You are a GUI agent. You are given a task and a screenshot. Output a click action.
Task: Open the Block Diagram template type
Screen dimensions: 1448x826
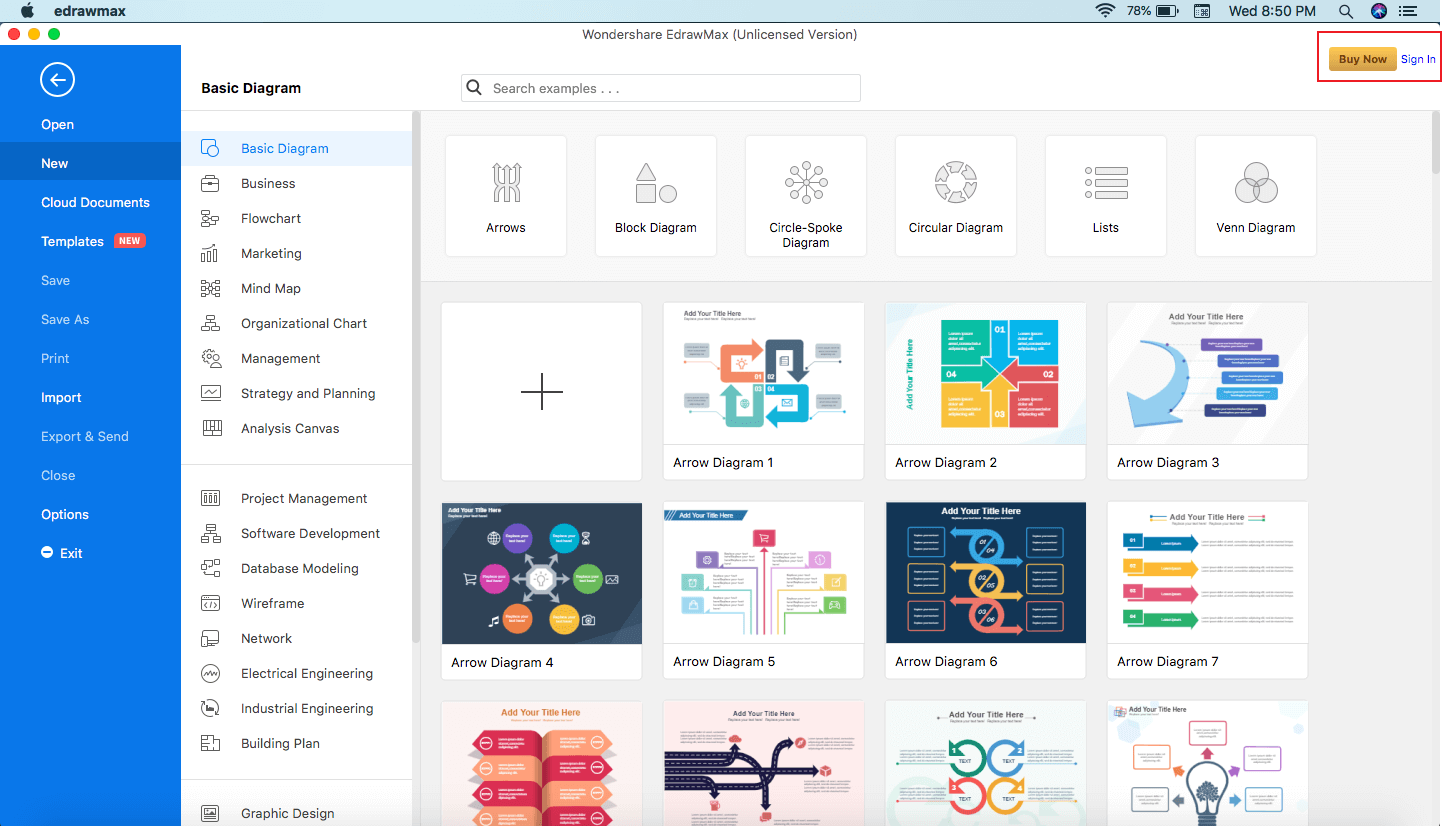pyautogui.click(x=656, y=196)
